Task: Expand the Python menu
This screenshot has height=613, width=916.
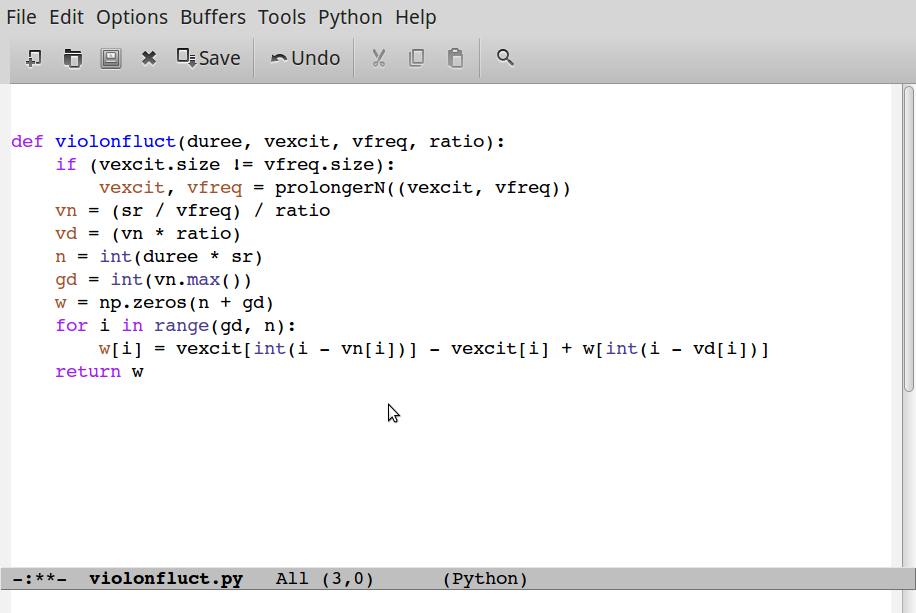Action: coord(350,17)
